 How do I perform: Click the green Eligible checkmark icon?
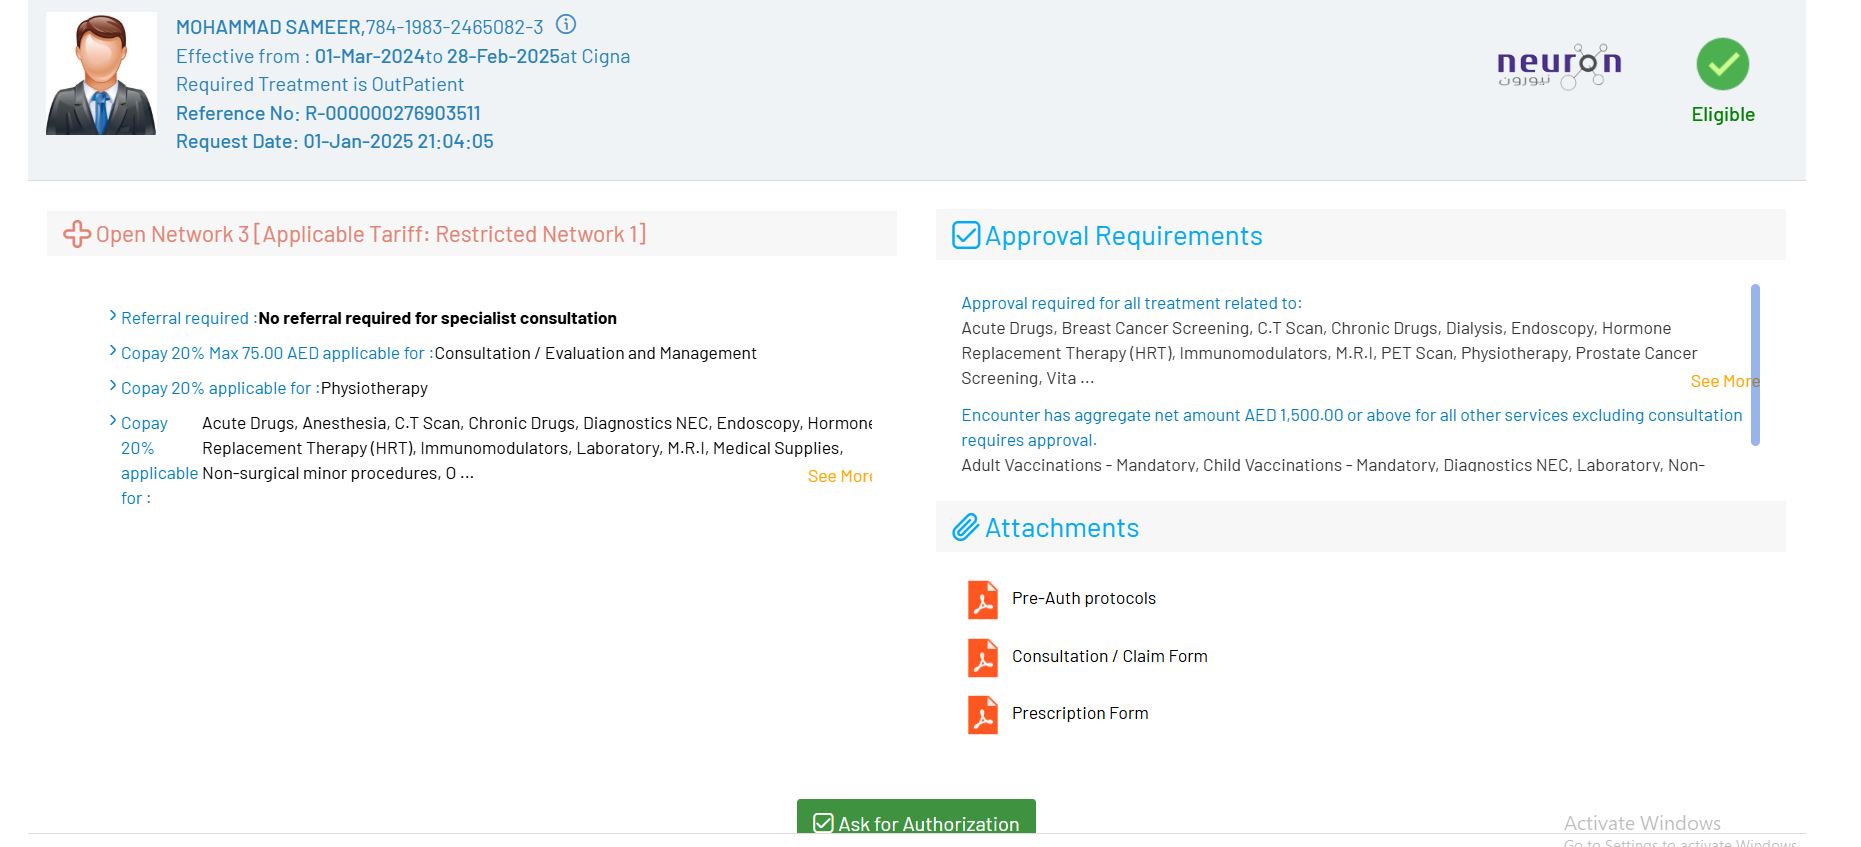point(1722,65)
